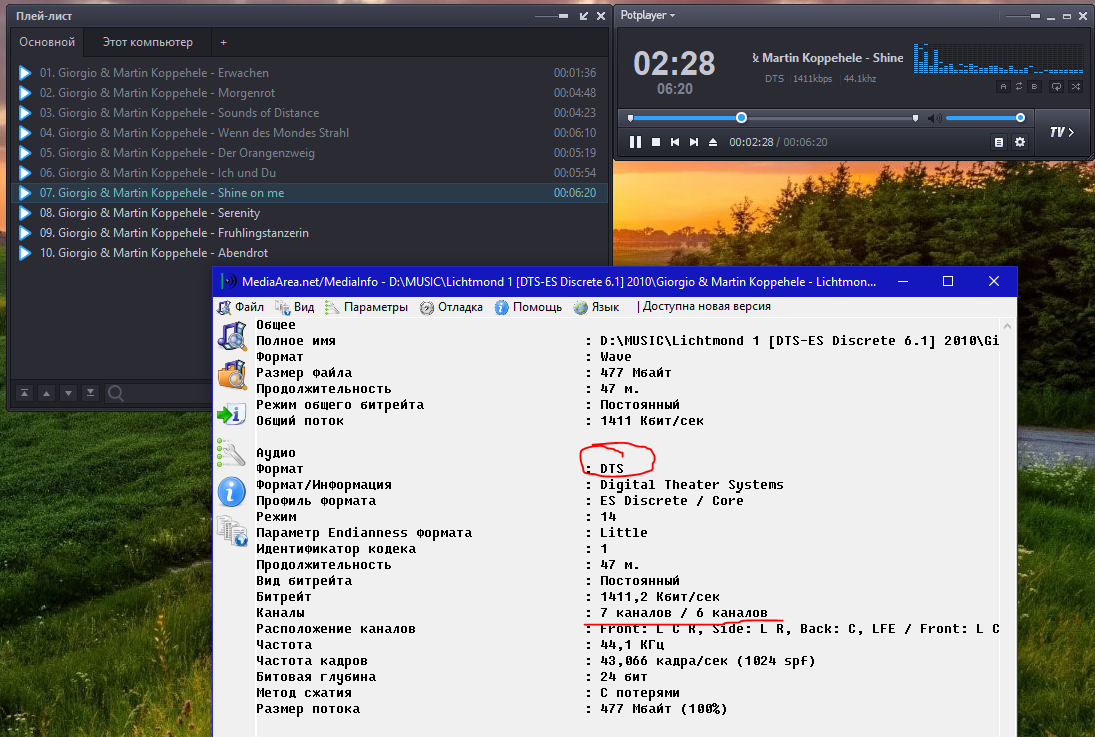Open MediaInfo preferences wrench icon
The height and width of the screenshot is (737, 1095).
(x=232, y=453)
